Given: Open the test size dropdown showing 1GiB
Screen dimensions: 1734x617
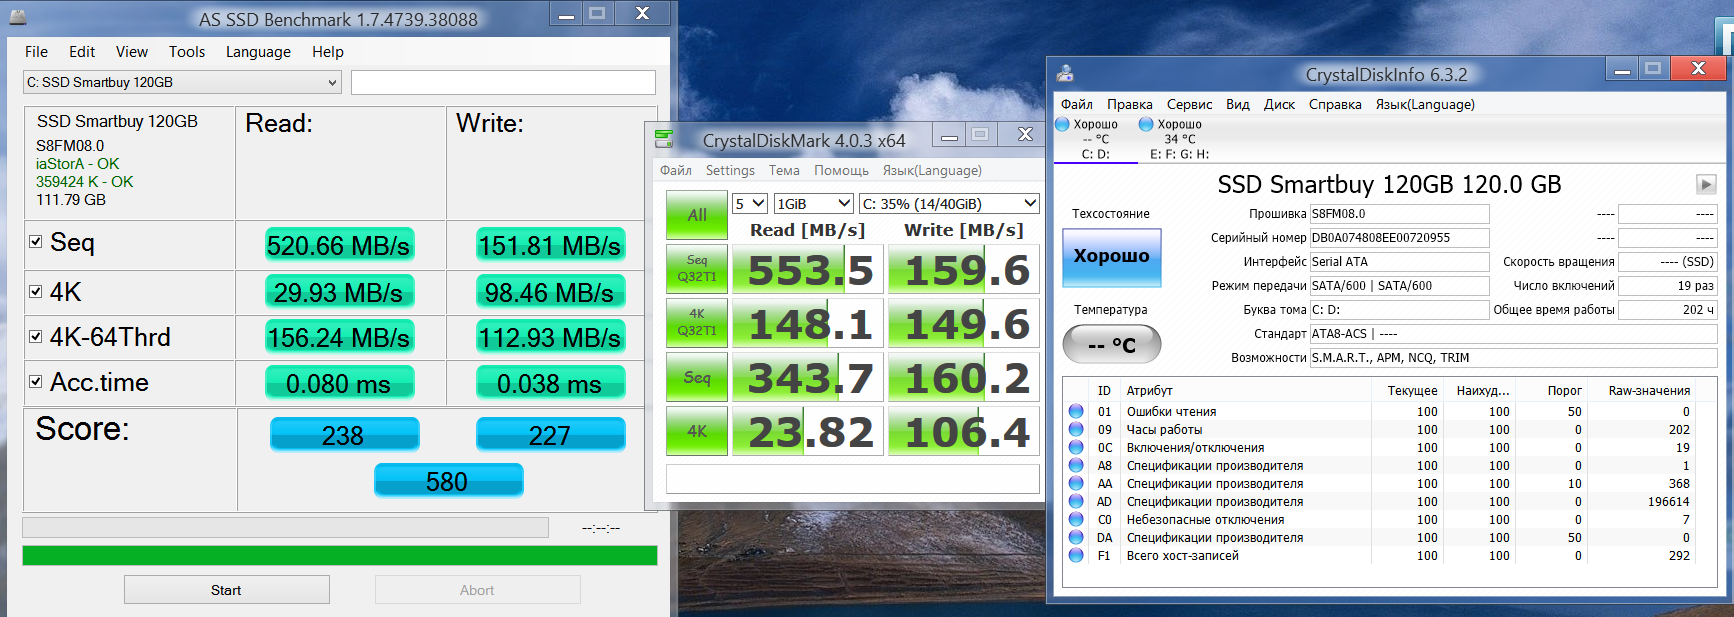Looking at the screenshot, I should (x=814, y=203).
